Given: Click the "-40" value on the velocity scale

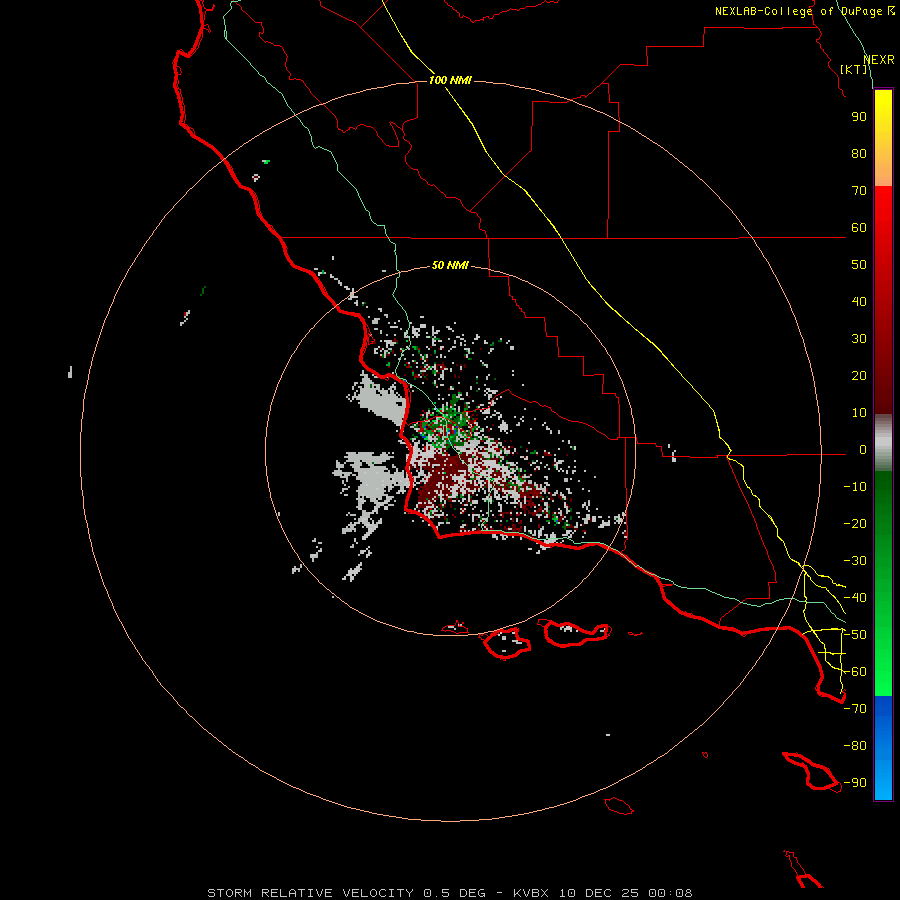Looking at the screenshot, I should (855, 598).
